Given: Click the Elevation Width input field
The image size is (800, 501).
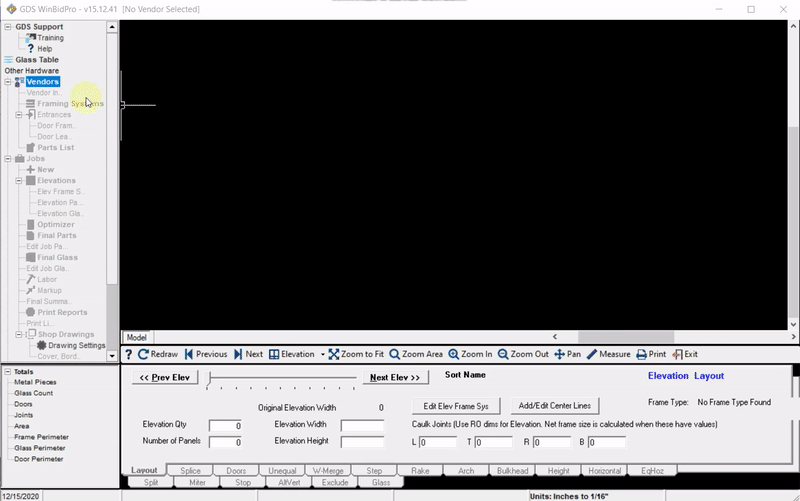Looking at the screenshot, I should pos(362,425).
